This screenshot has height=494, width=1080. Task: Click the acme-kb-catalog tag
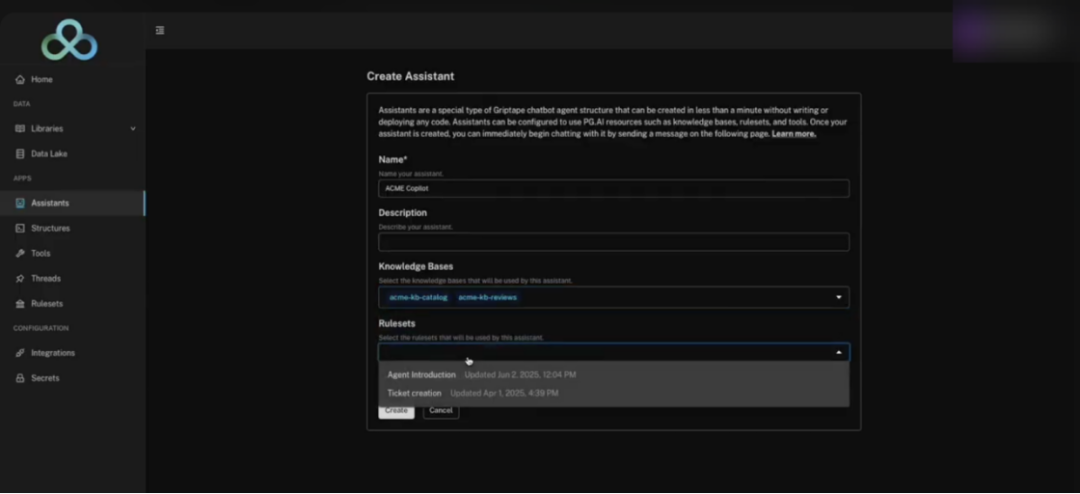[418, 298]
